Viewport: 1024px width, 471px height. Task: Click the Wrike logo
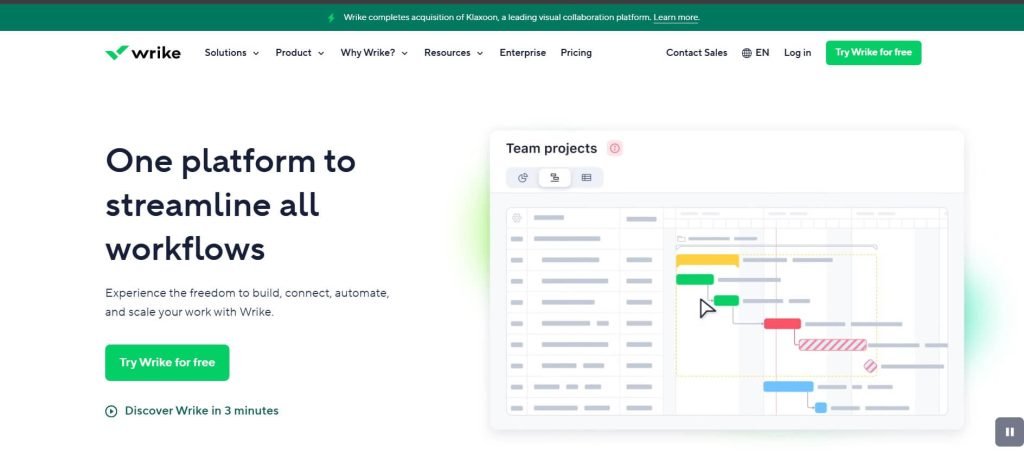coord(143,53)
